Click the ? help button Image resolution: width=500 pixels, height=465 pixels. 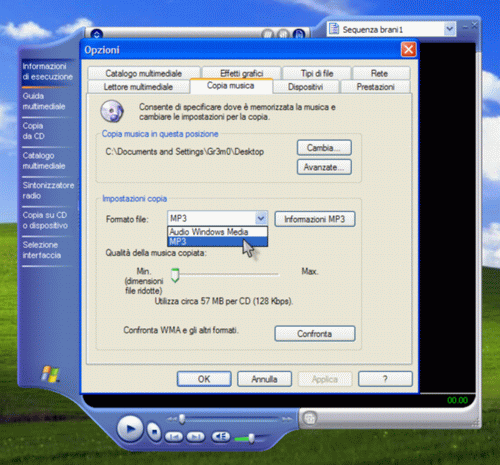[385, 379]
